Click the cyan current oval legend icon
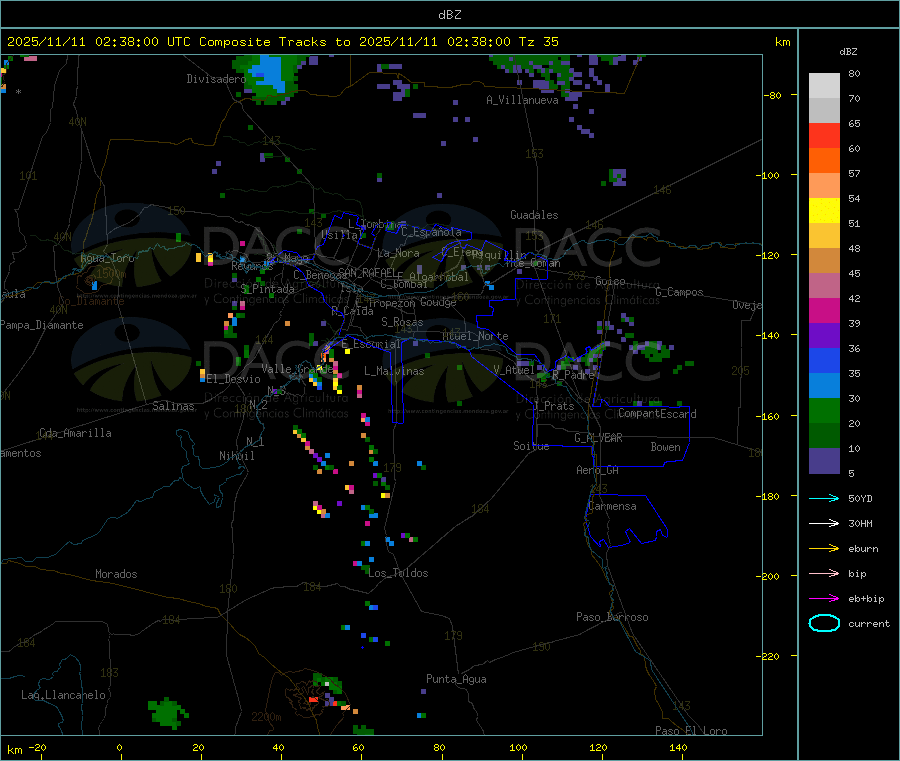The height and width of the screenshot is (761, 900). [x=824, y=623]
